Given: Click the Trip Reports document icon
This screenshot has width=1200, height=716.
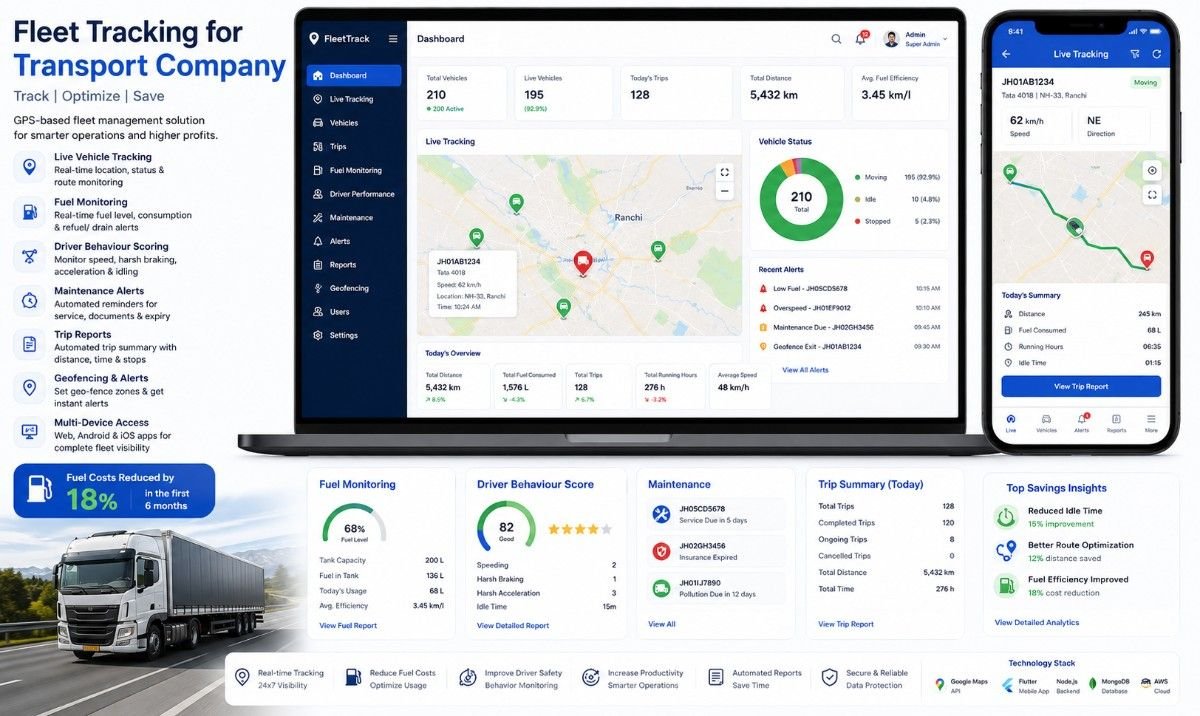Looking at the screenshot, I should coord(29,343).
